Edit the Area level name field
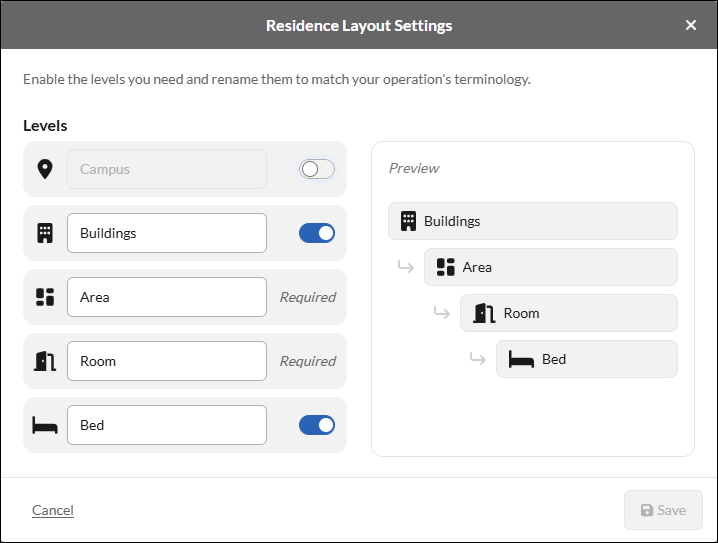 pyautogui.click(x=167, y=297)
